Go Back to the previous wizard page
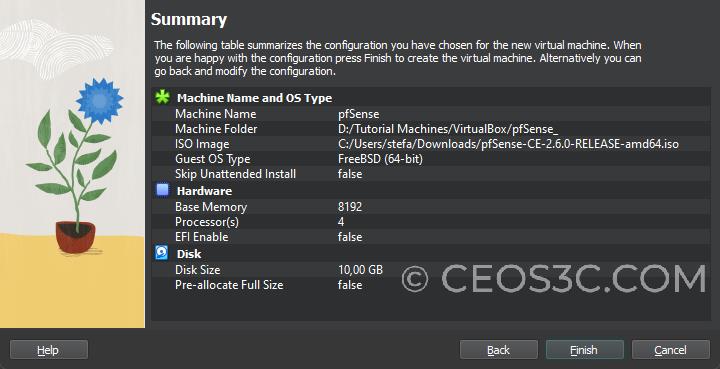 [499, 350]
